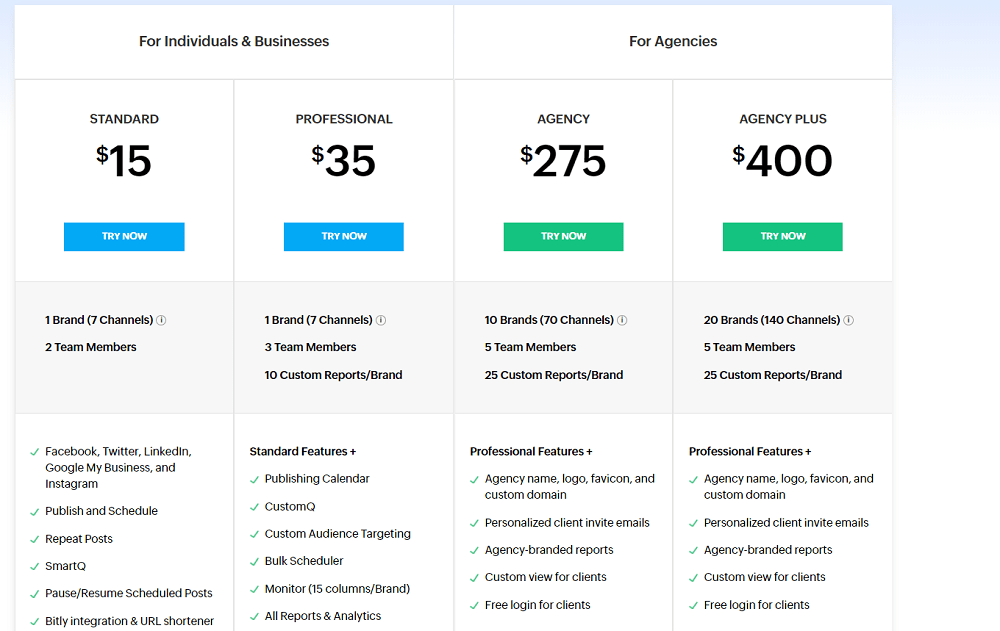Click "Free login for clients" in $275 plan column
Viewport: 1000px width, 631px height.
538,605
